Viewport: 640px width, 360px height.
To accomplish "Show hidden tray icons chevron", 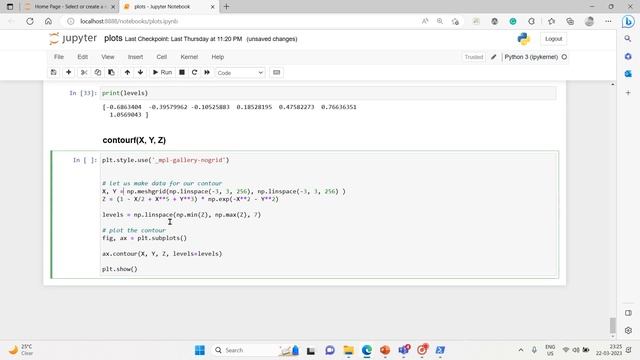I will click(x=520, y=350).
